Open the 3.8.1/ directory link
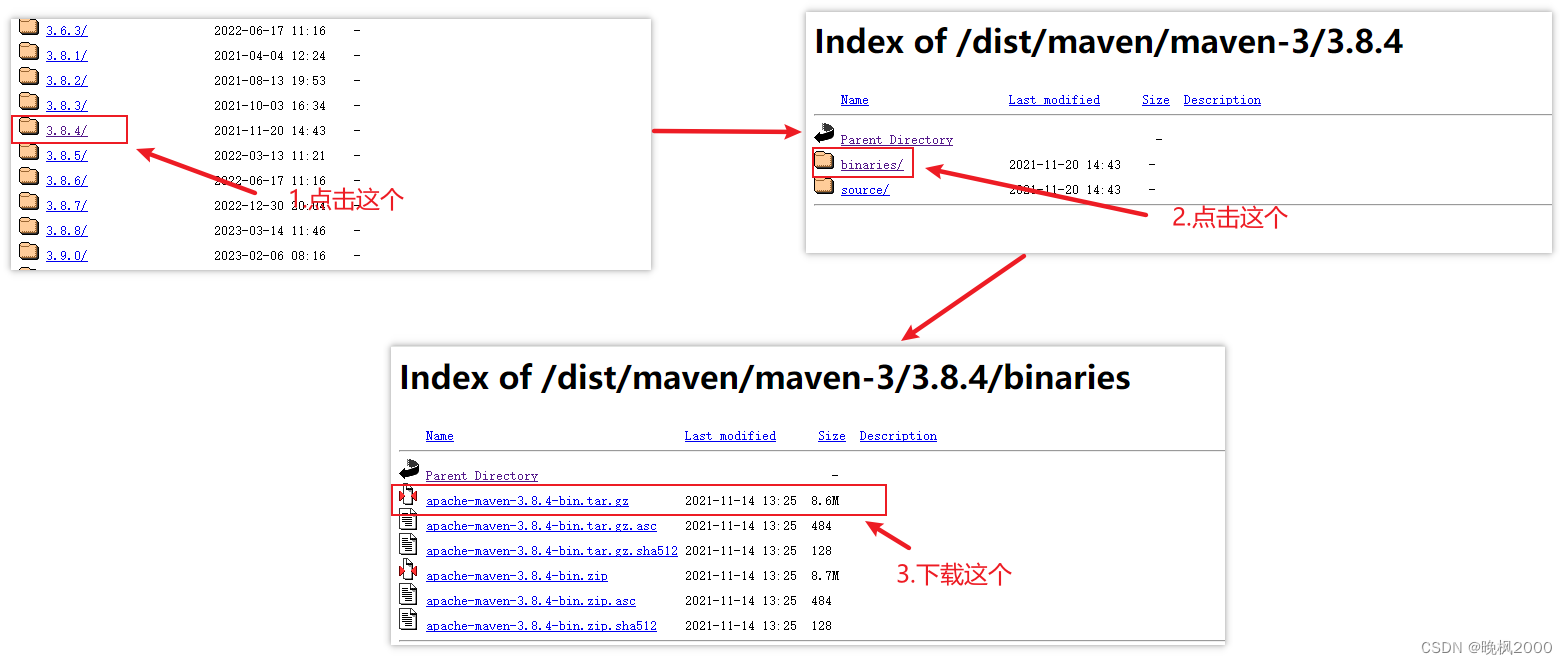 coord(67,56)
